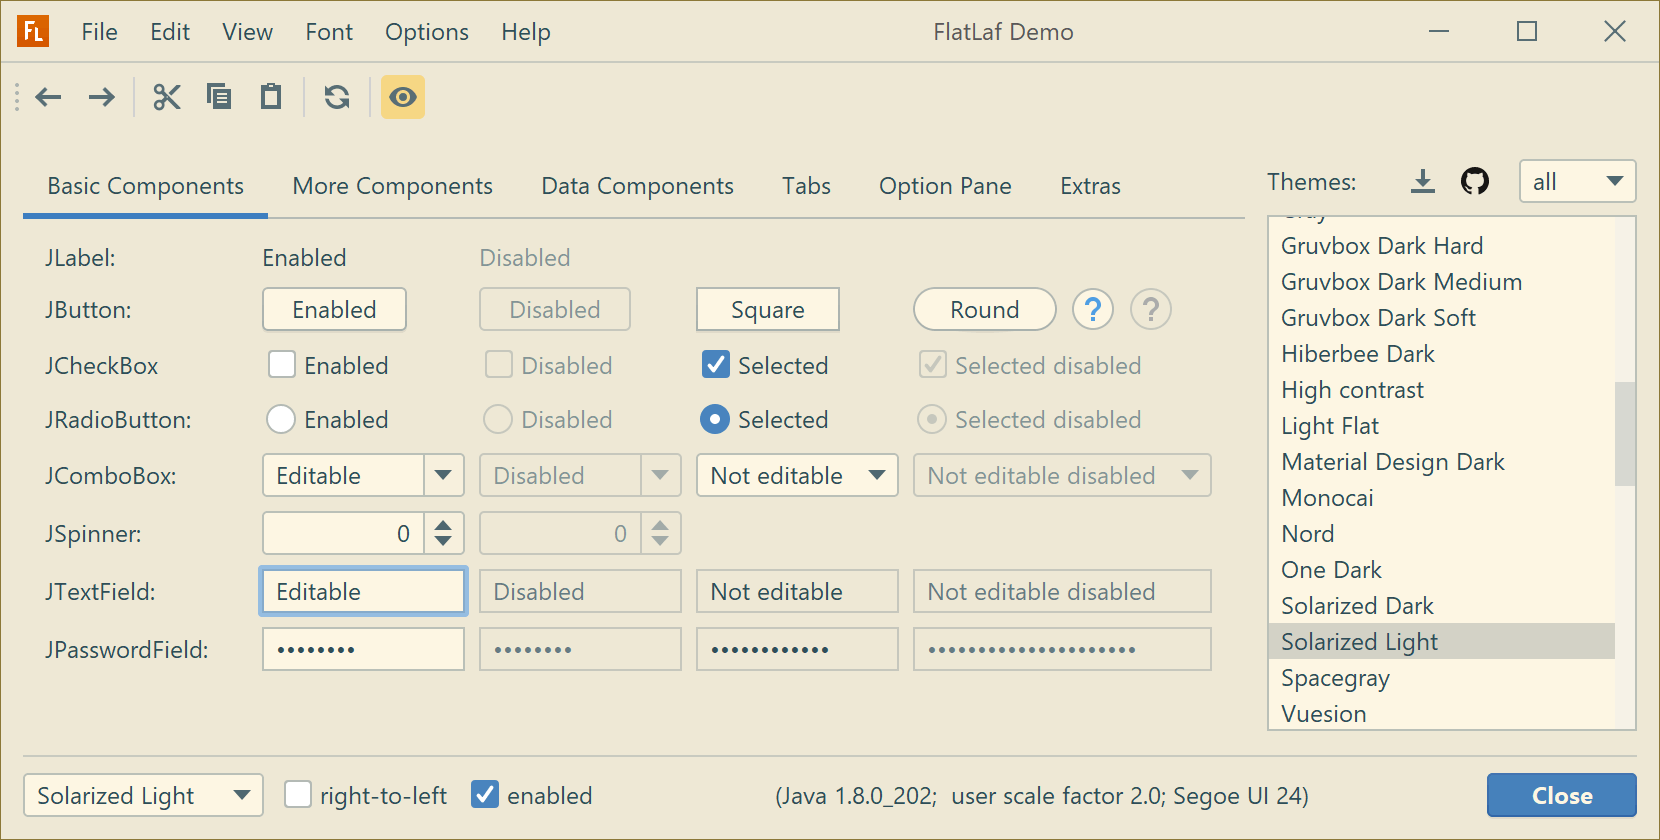Open the Solarized Light look-and-feel dropdown

point(143,795)
